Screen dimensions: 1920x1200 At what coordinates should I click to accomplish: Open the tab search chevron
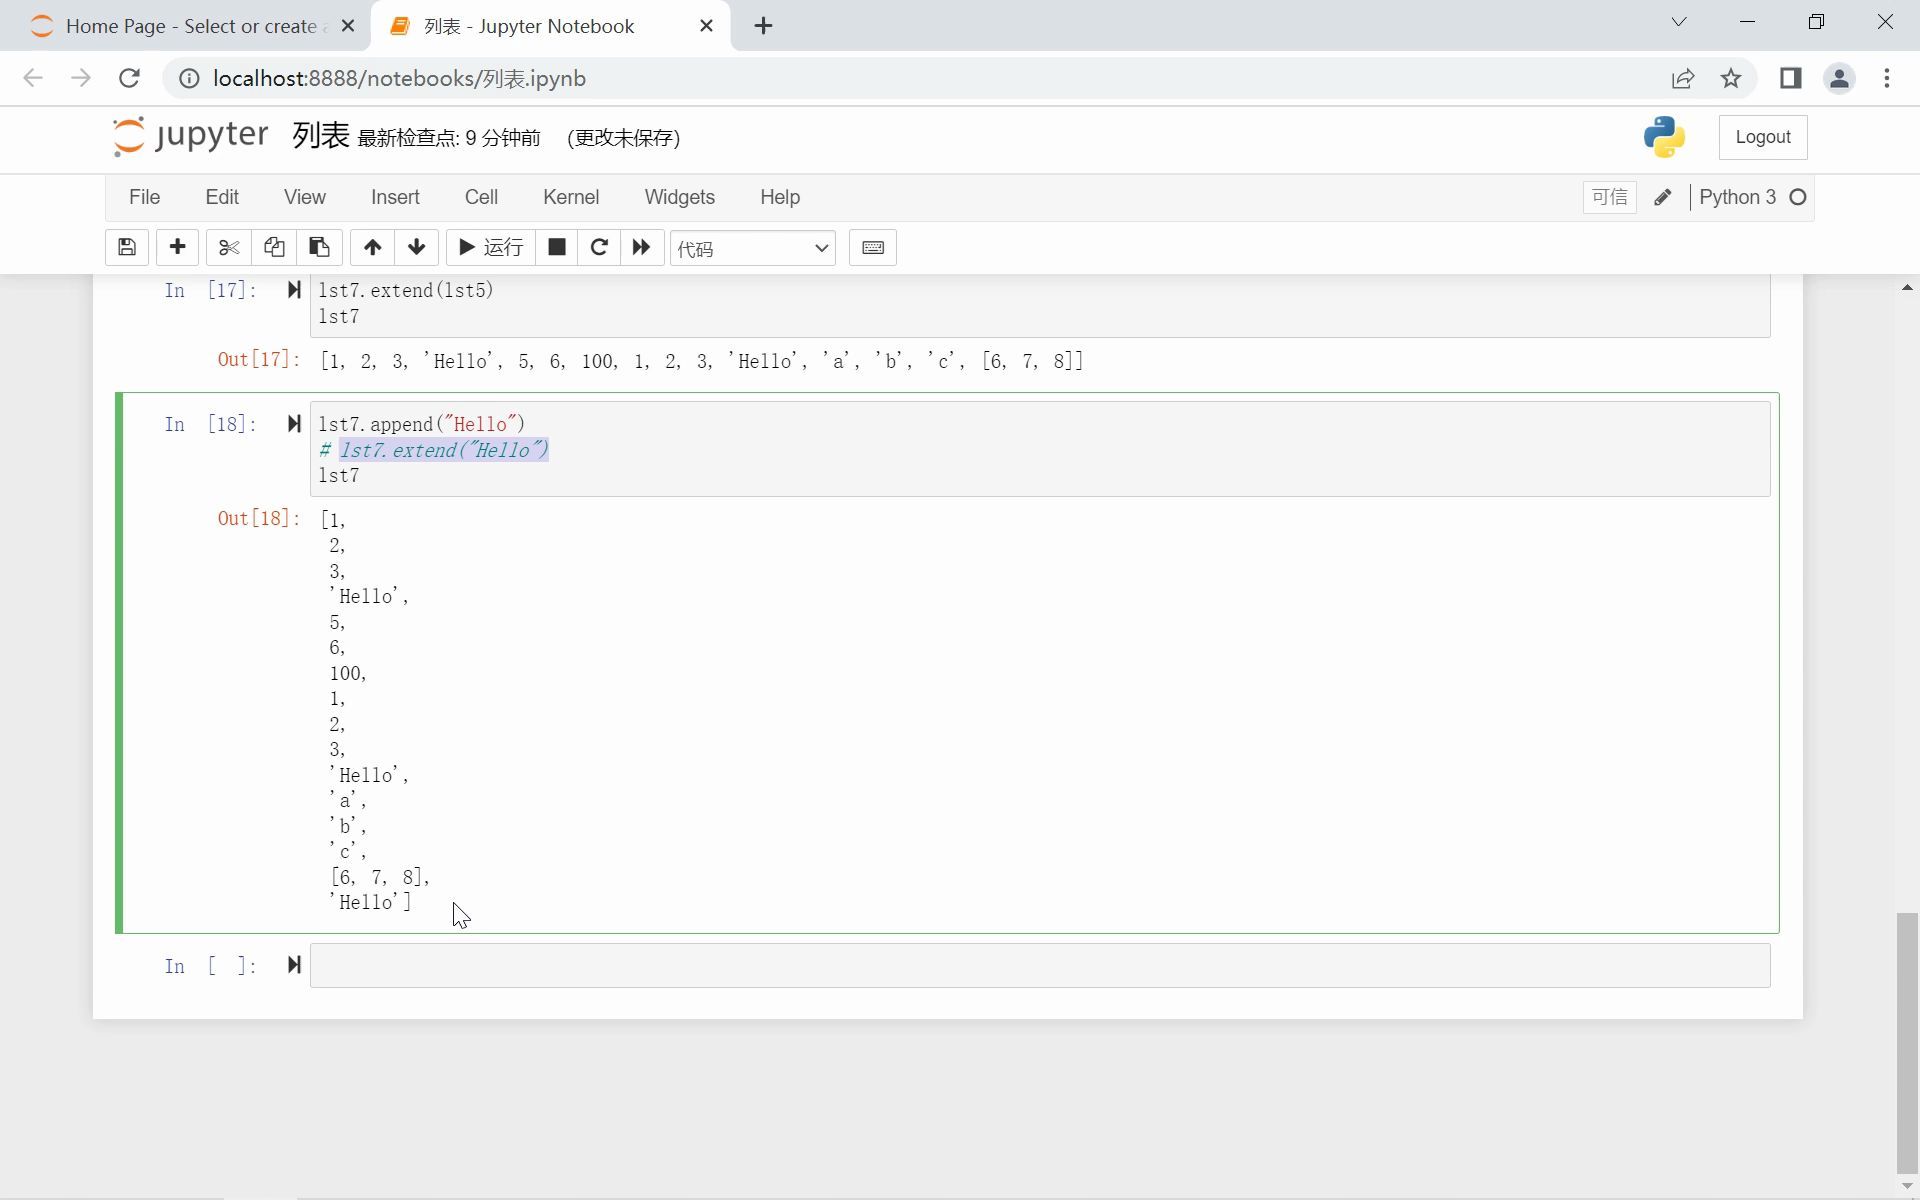(1679, 22)
